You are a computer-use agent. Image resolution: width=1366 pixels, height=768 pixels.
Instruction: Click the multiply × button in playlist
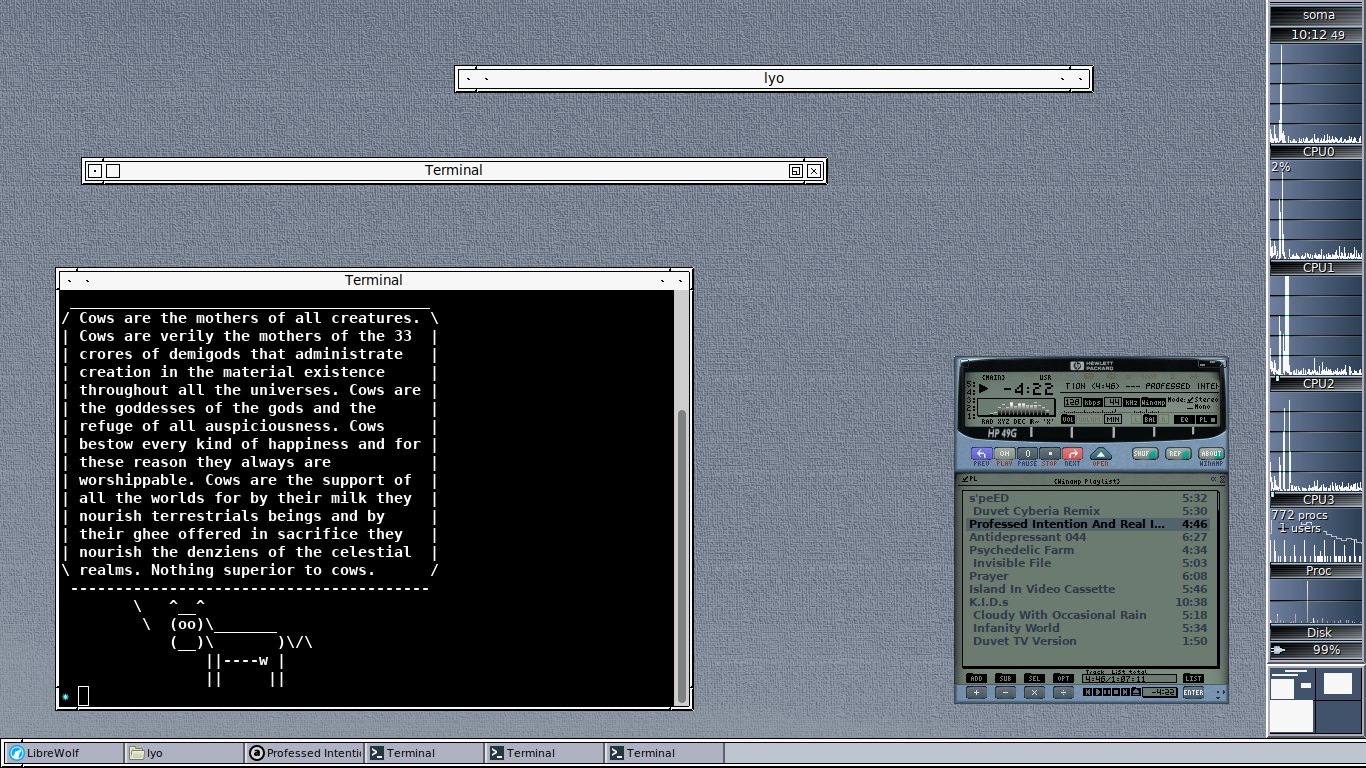coord(1034,692)
